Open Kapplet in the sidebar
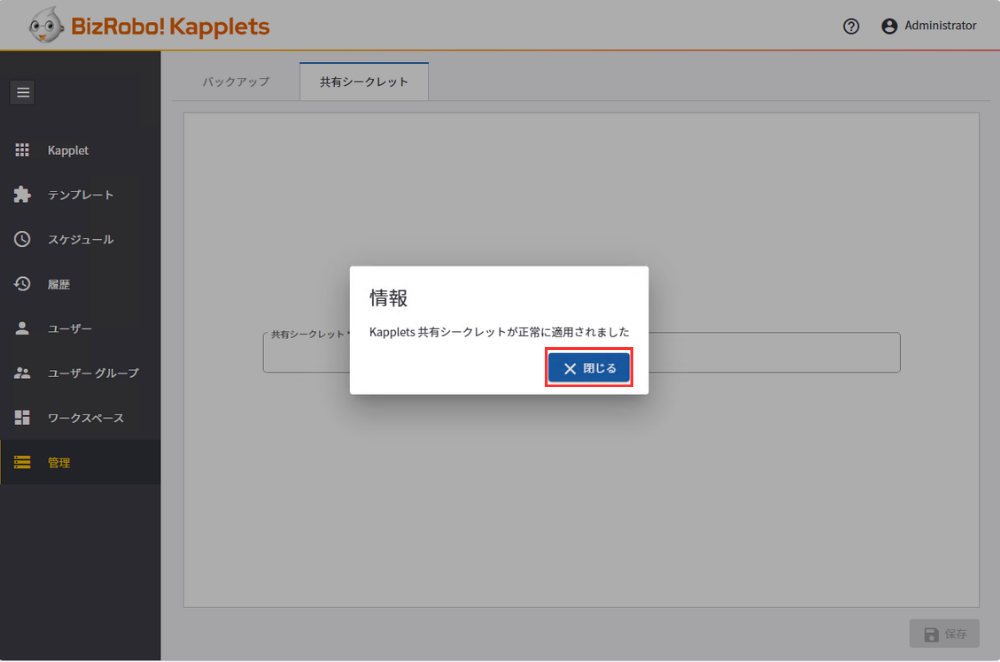 click(80, 150)
